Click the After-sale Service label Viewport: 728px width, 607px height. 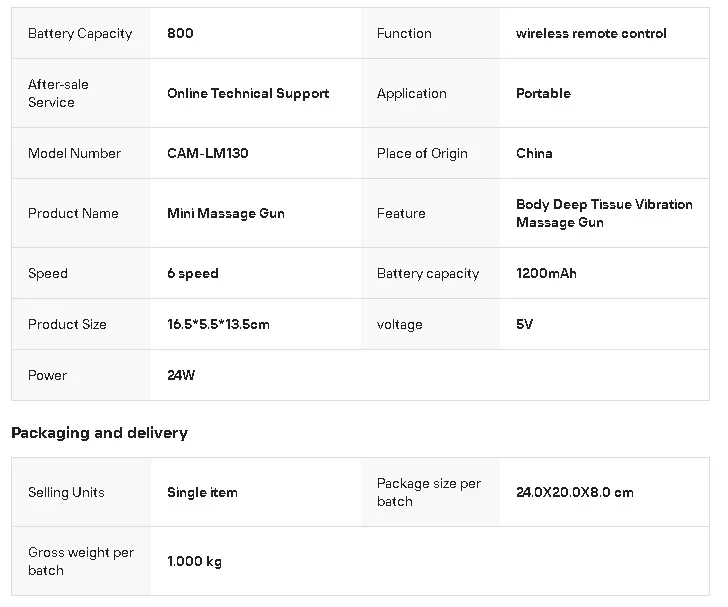coord(58,93)
